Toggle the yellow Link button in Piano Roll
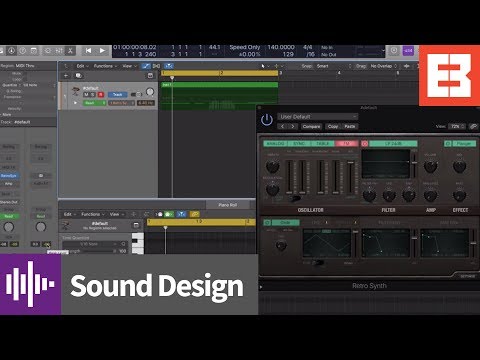The image size is (480, 360). tap(194, 214)
